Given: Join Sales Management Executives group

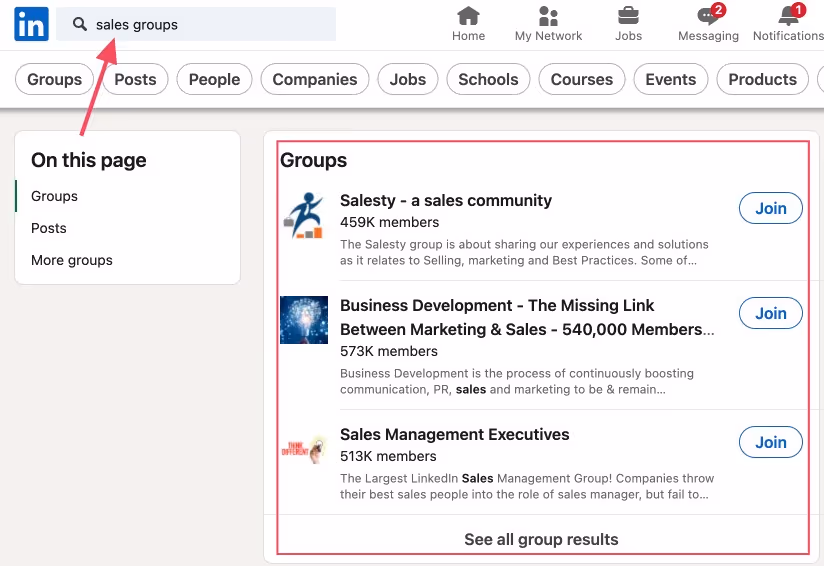Looking at the screenshot, I should pyautogui.click(x=770, y=442).
